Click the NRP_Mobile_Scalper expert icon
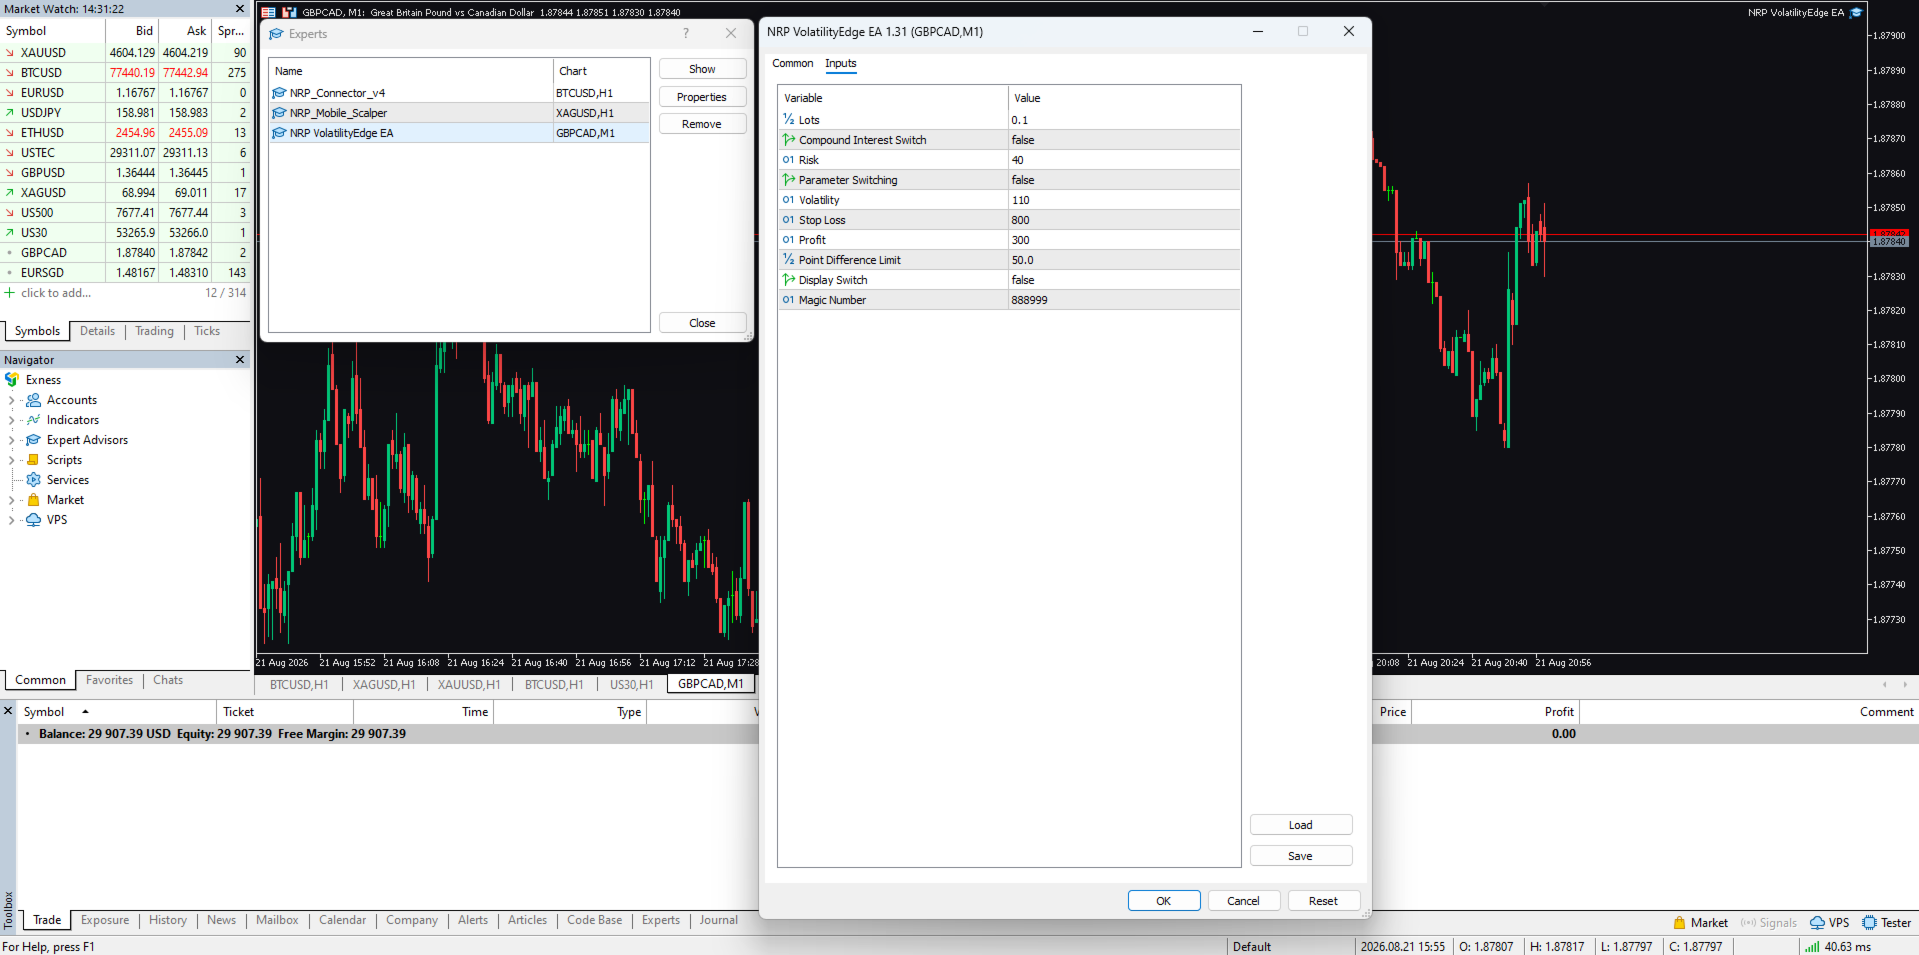This screenshot has width=1919, height=955. (279, 113)
